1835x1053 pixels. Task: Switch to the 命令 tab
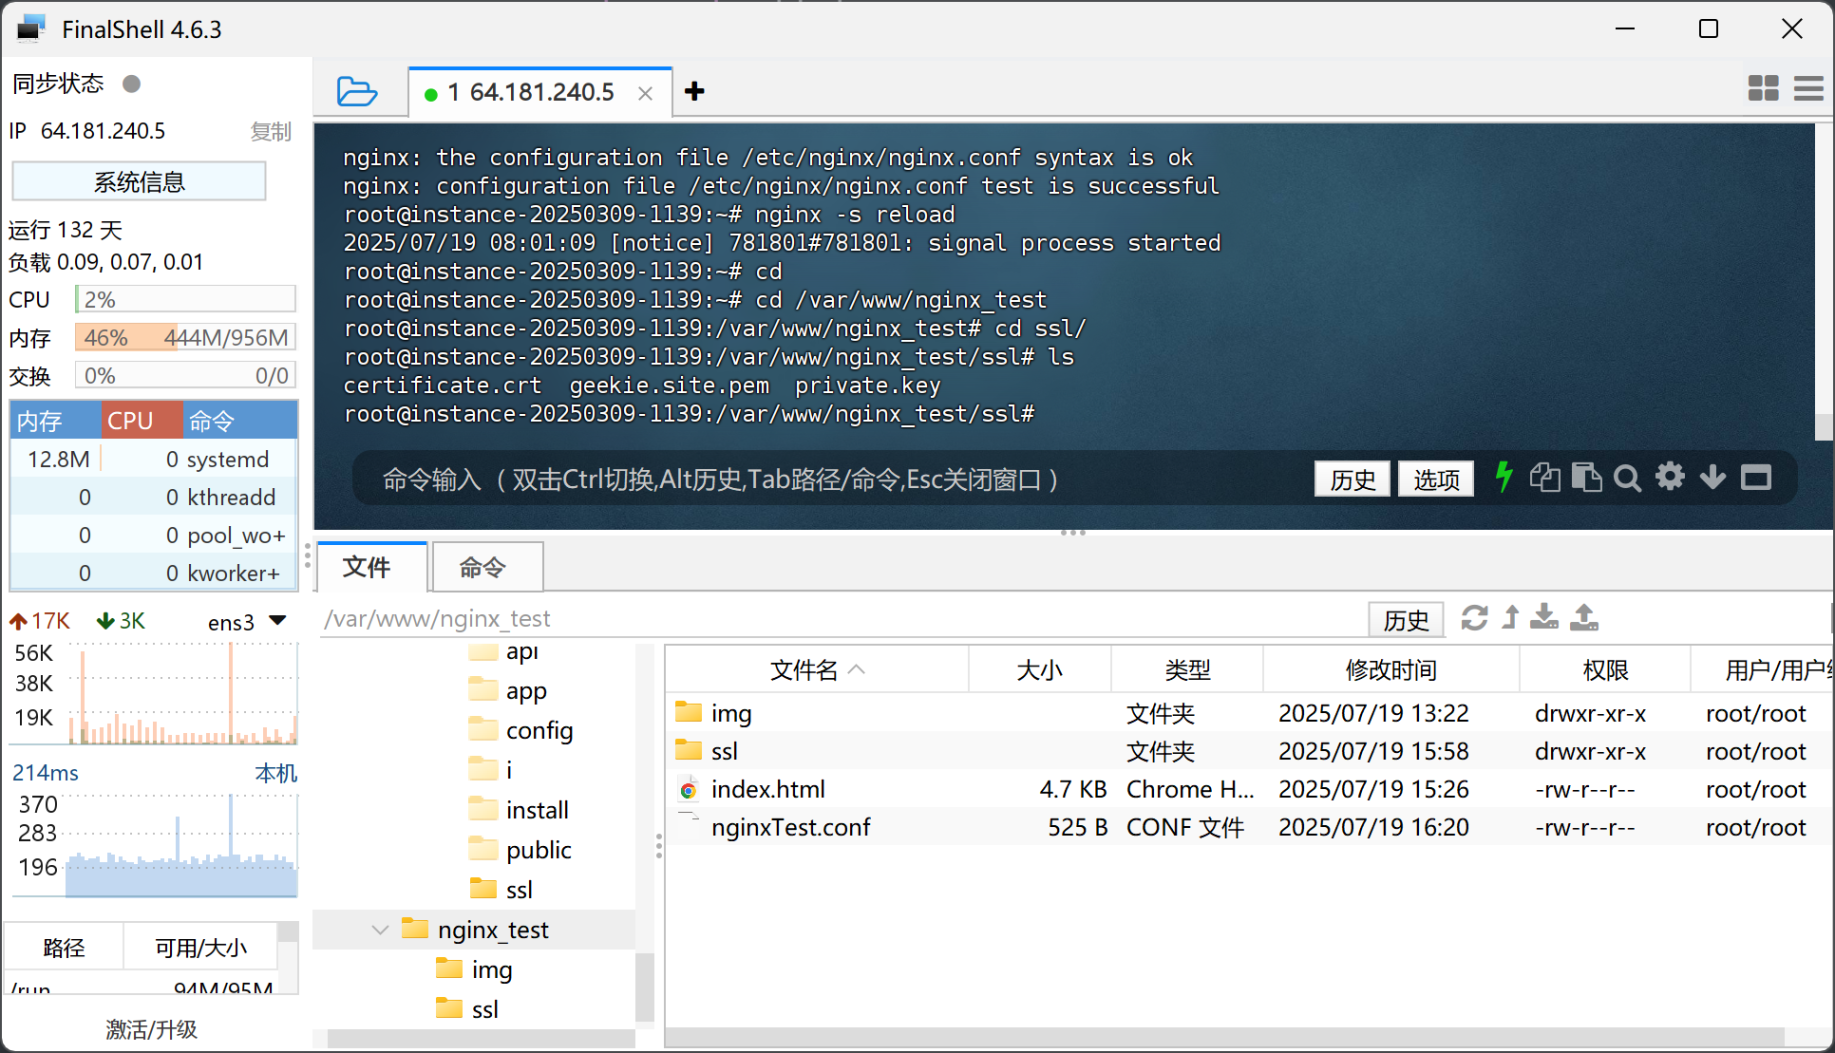(483, 568)
